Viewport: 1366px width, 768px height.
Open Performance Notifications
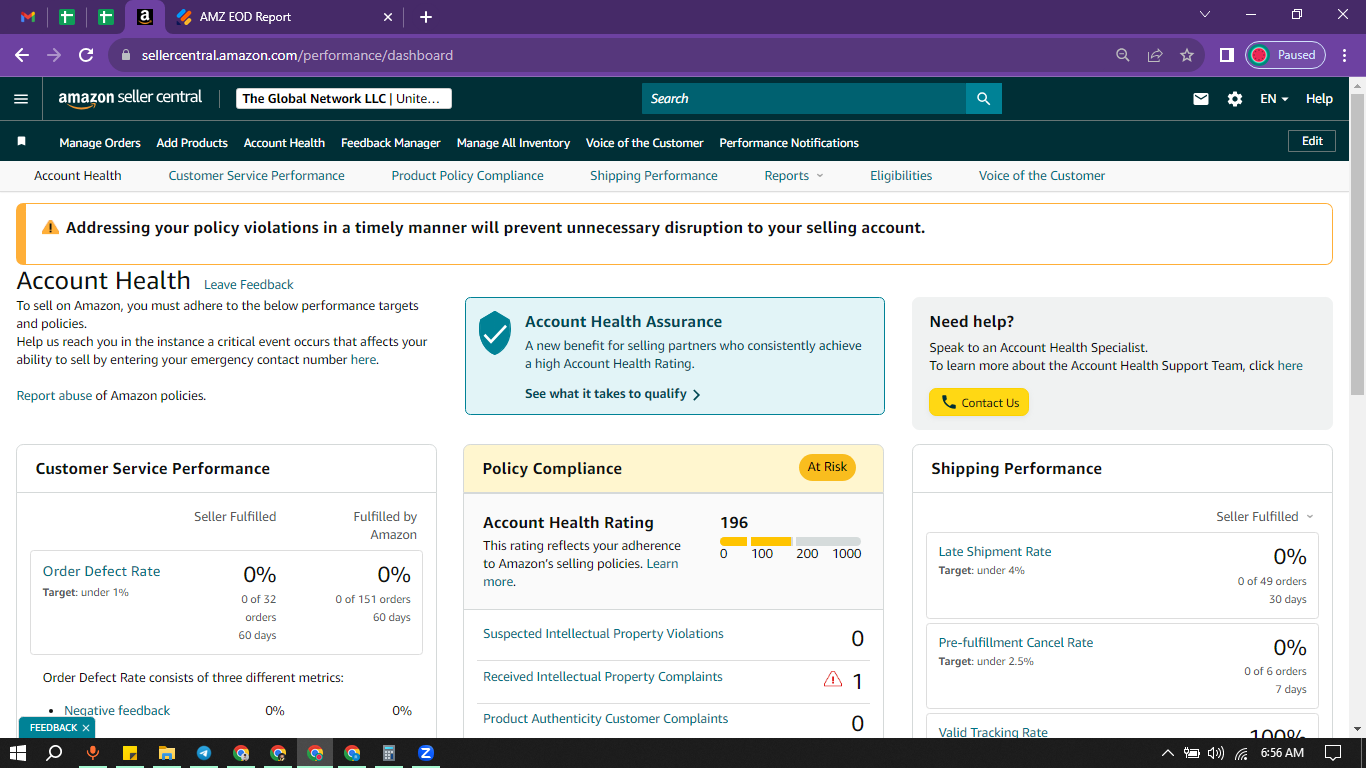(789, 143)
